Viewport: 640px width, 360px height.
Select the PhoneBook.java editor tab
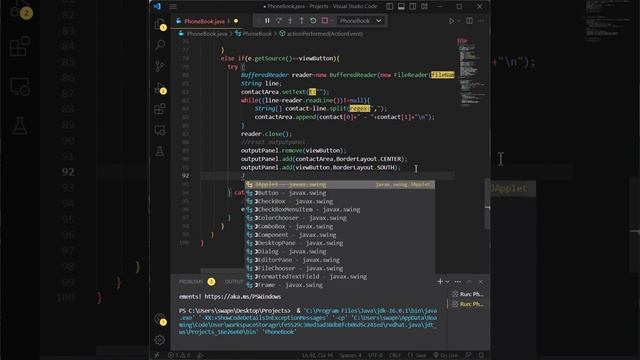click(207, 21)
